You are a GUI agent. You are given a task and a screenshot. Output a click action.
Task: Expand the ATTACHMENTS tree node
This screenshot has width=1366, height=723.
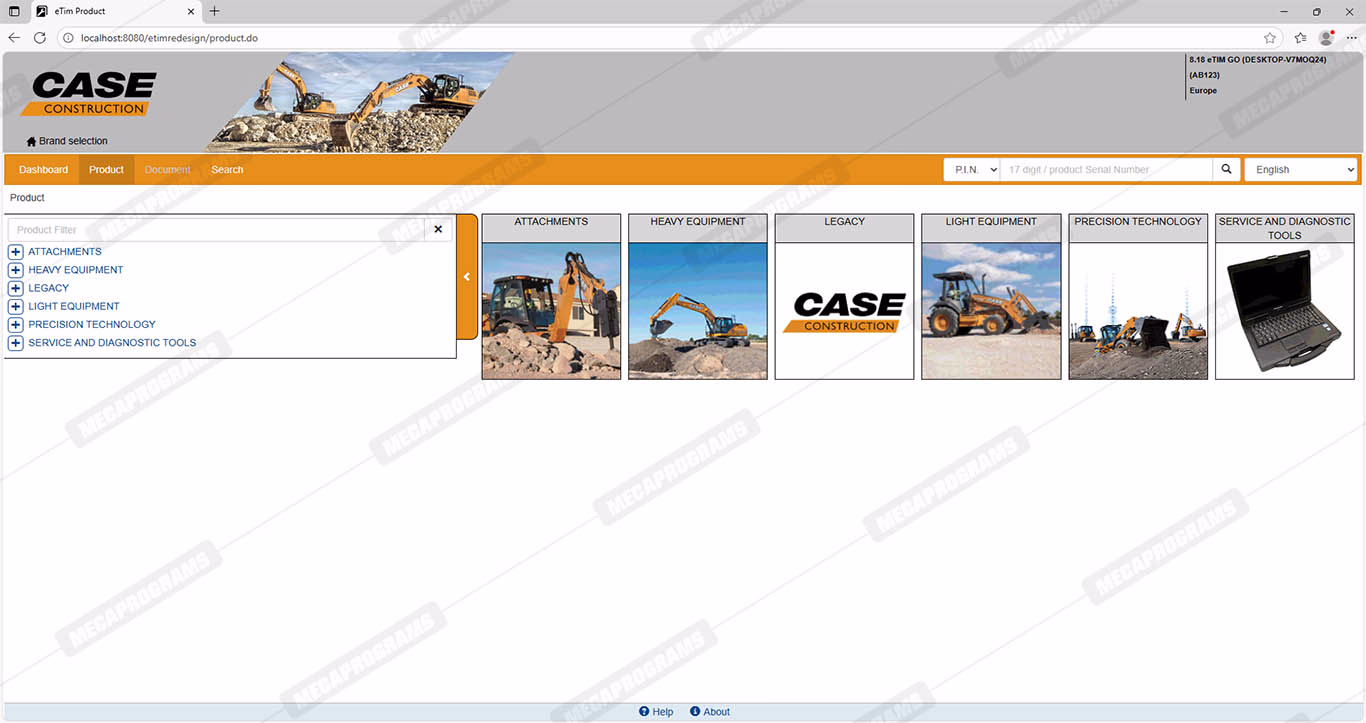[x=15, y=252]
